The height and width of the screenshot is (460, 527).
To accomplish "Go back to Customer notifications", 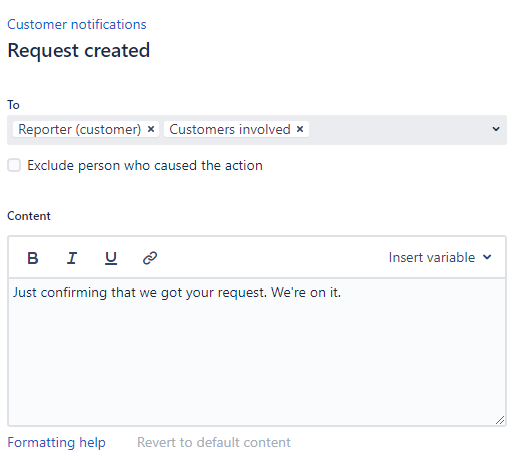I will (x=77, y=25).
